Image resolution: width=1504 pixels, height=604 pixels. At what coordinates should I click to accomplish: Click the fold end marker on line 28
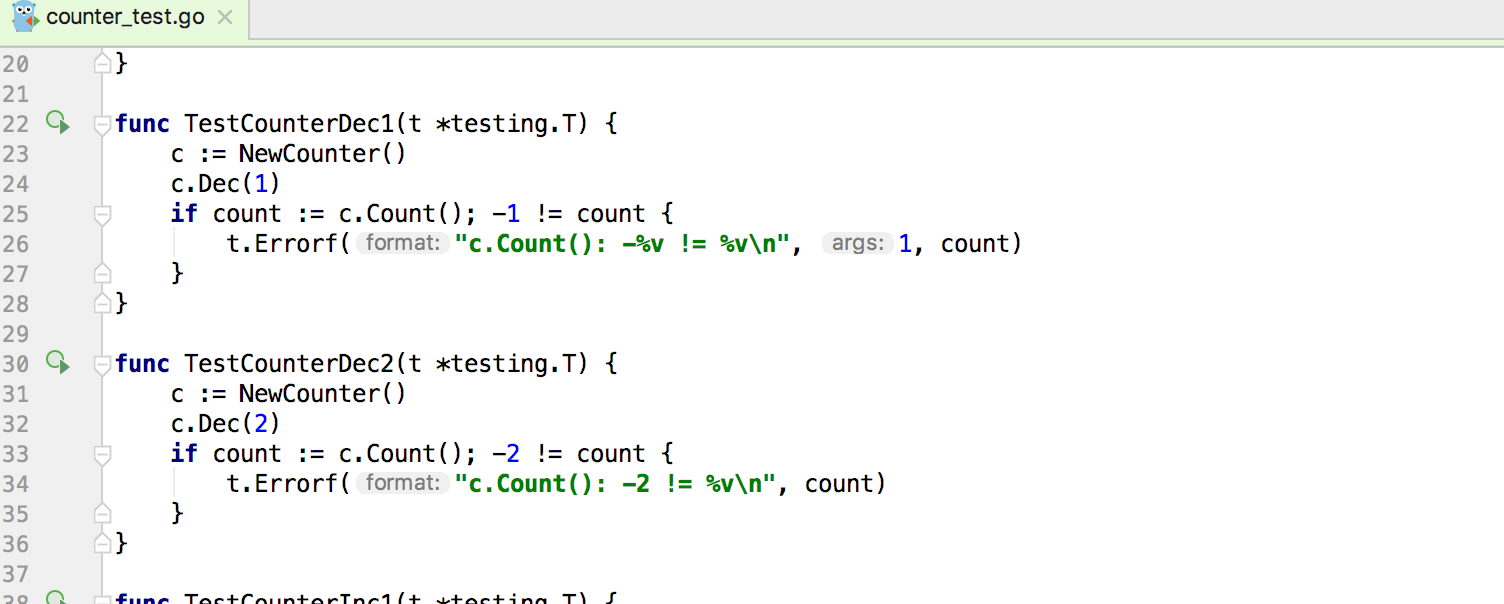point(102,303)
